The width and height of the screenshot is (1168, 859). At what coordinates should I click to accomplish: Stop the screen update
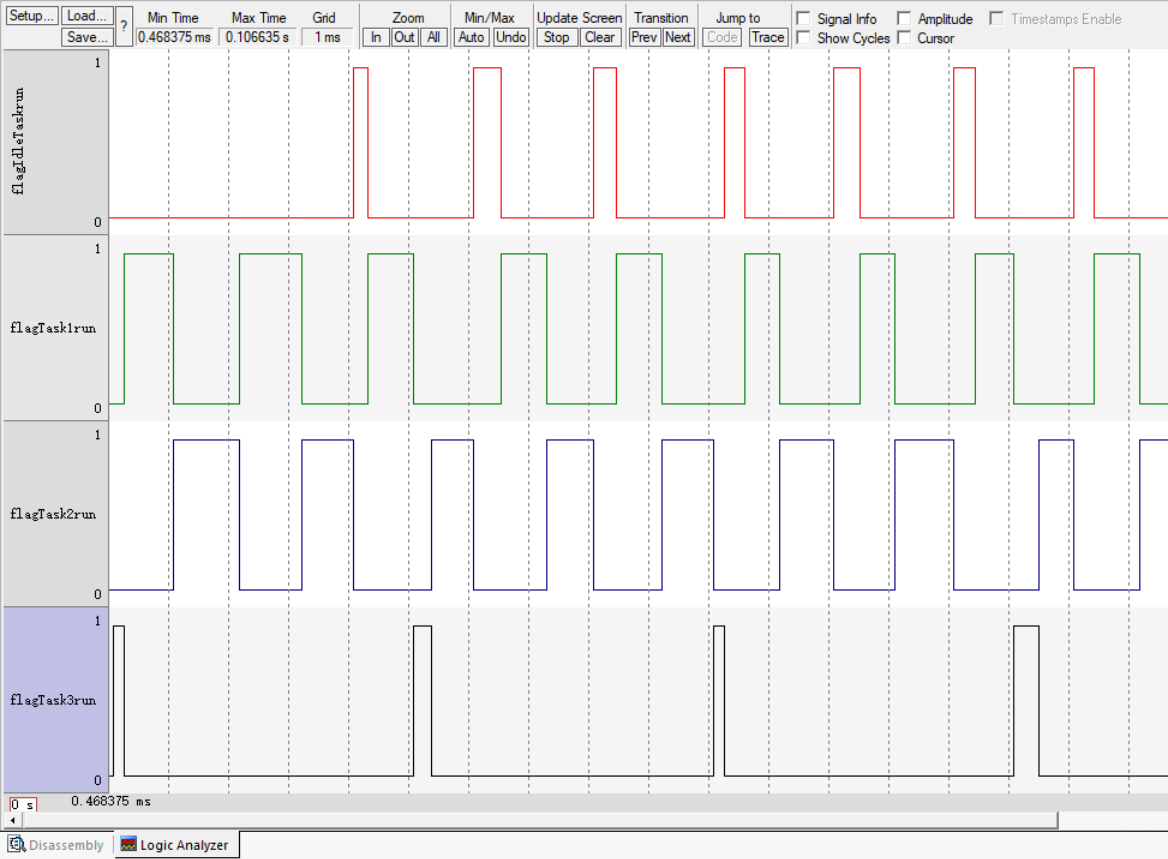click(556, 37)
